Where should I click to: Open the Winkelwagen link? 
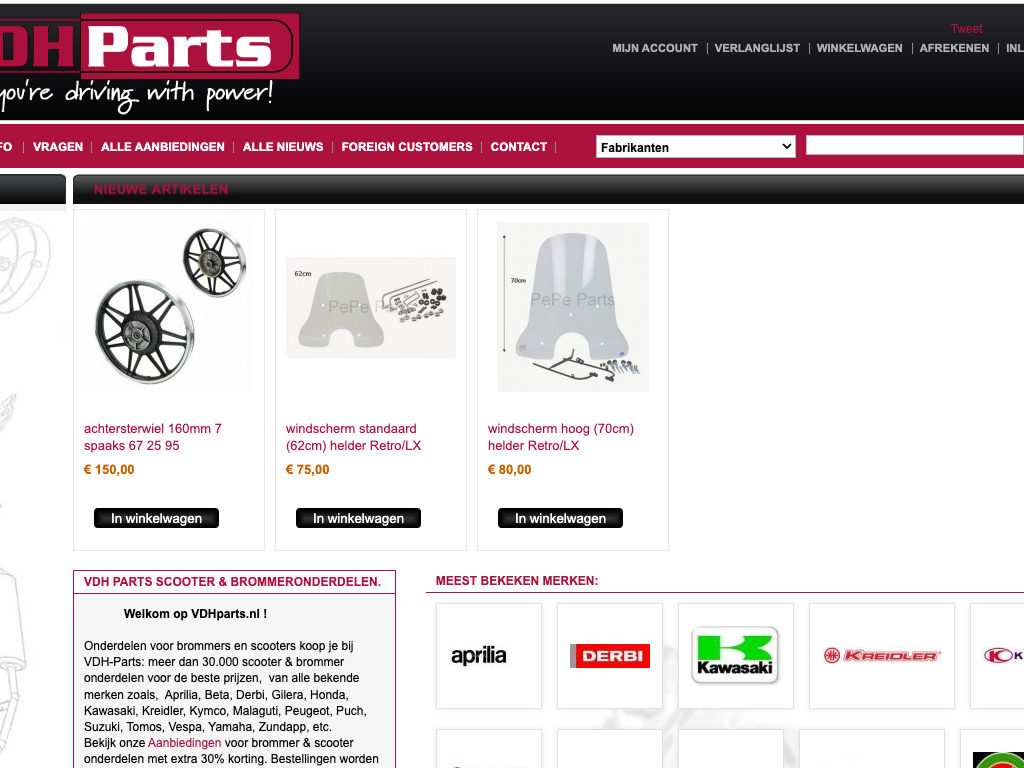coord(859,48)
